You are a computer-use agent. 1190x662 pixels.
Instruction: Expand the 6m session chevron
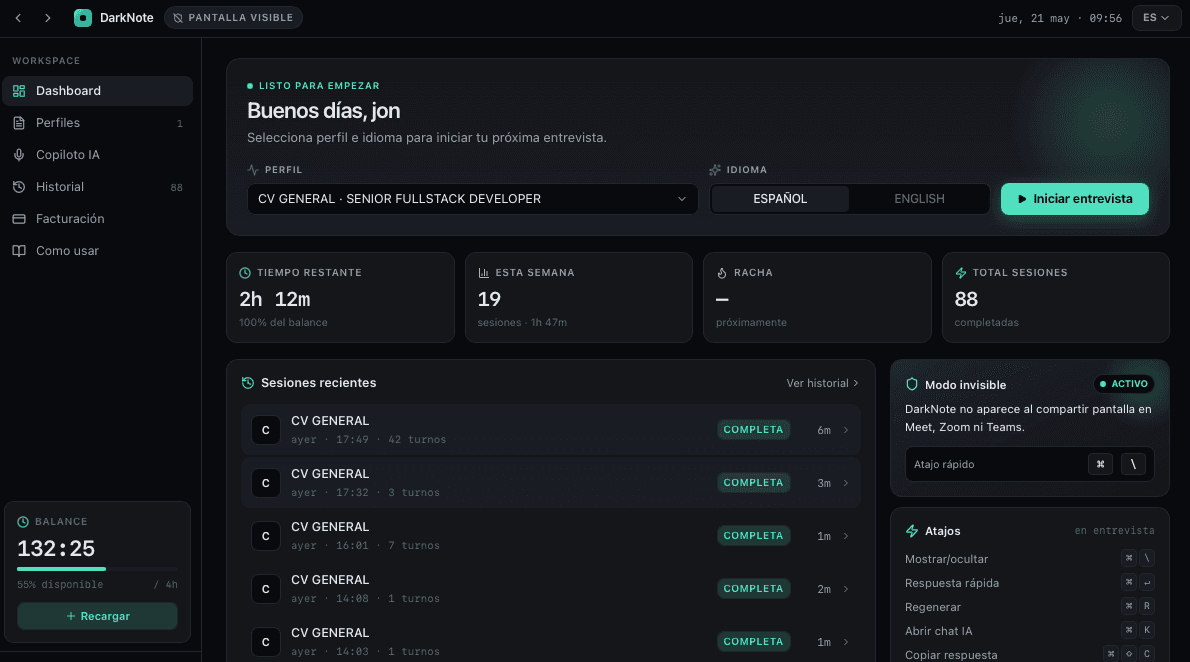click(x=845, y=430)
